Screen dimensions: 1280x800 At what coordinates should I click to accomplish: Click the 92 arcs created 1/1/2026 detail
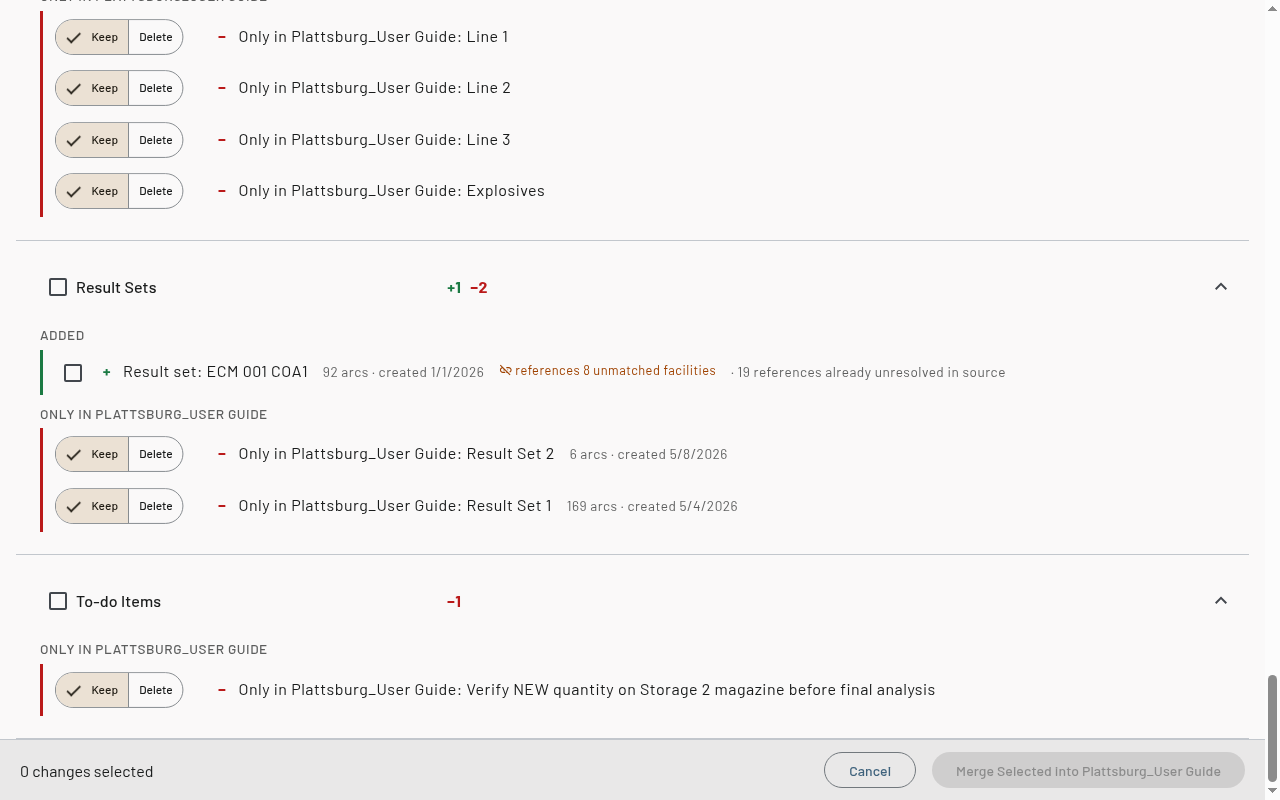(403, 372)
